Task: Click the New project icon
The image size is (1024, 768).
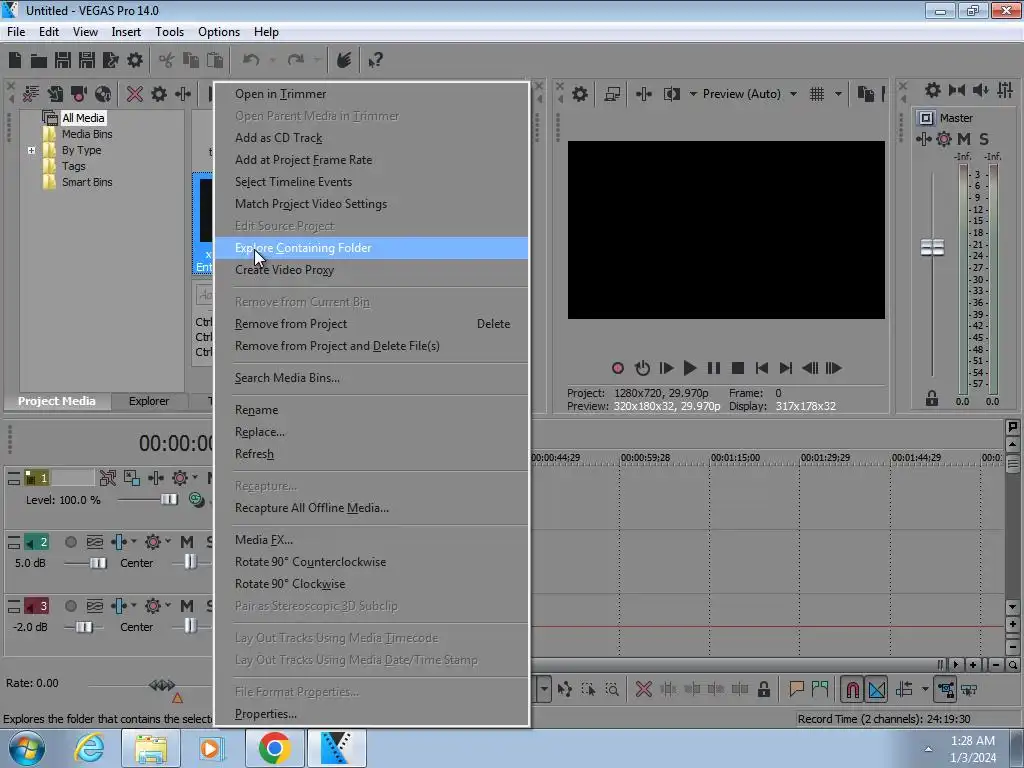Action: pos(15,60)
